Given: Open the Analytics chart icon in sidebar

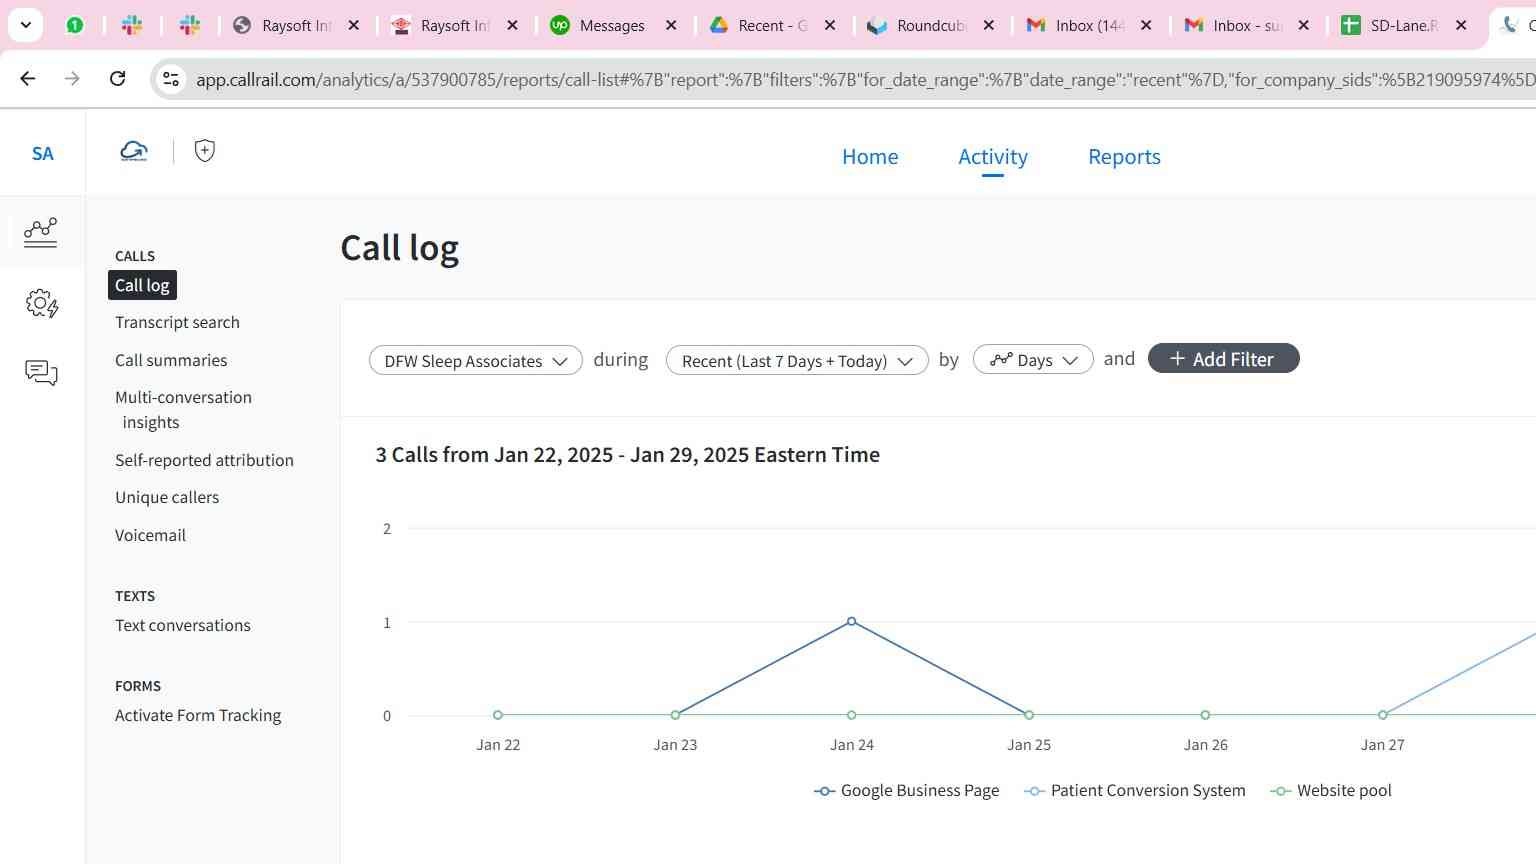Looking at the screenshot, I should tap(41, 232).
